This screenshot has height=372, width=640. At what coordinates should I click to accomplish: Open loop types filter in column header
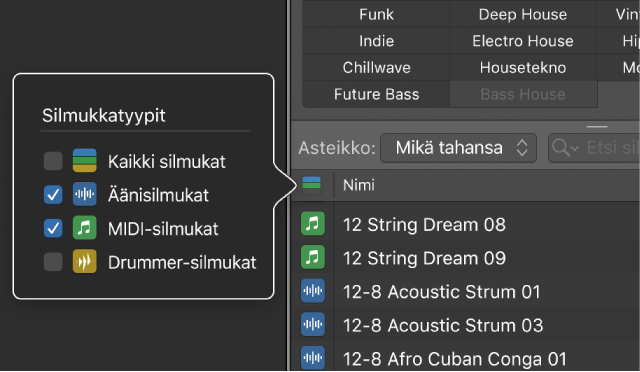coord(311,185)
